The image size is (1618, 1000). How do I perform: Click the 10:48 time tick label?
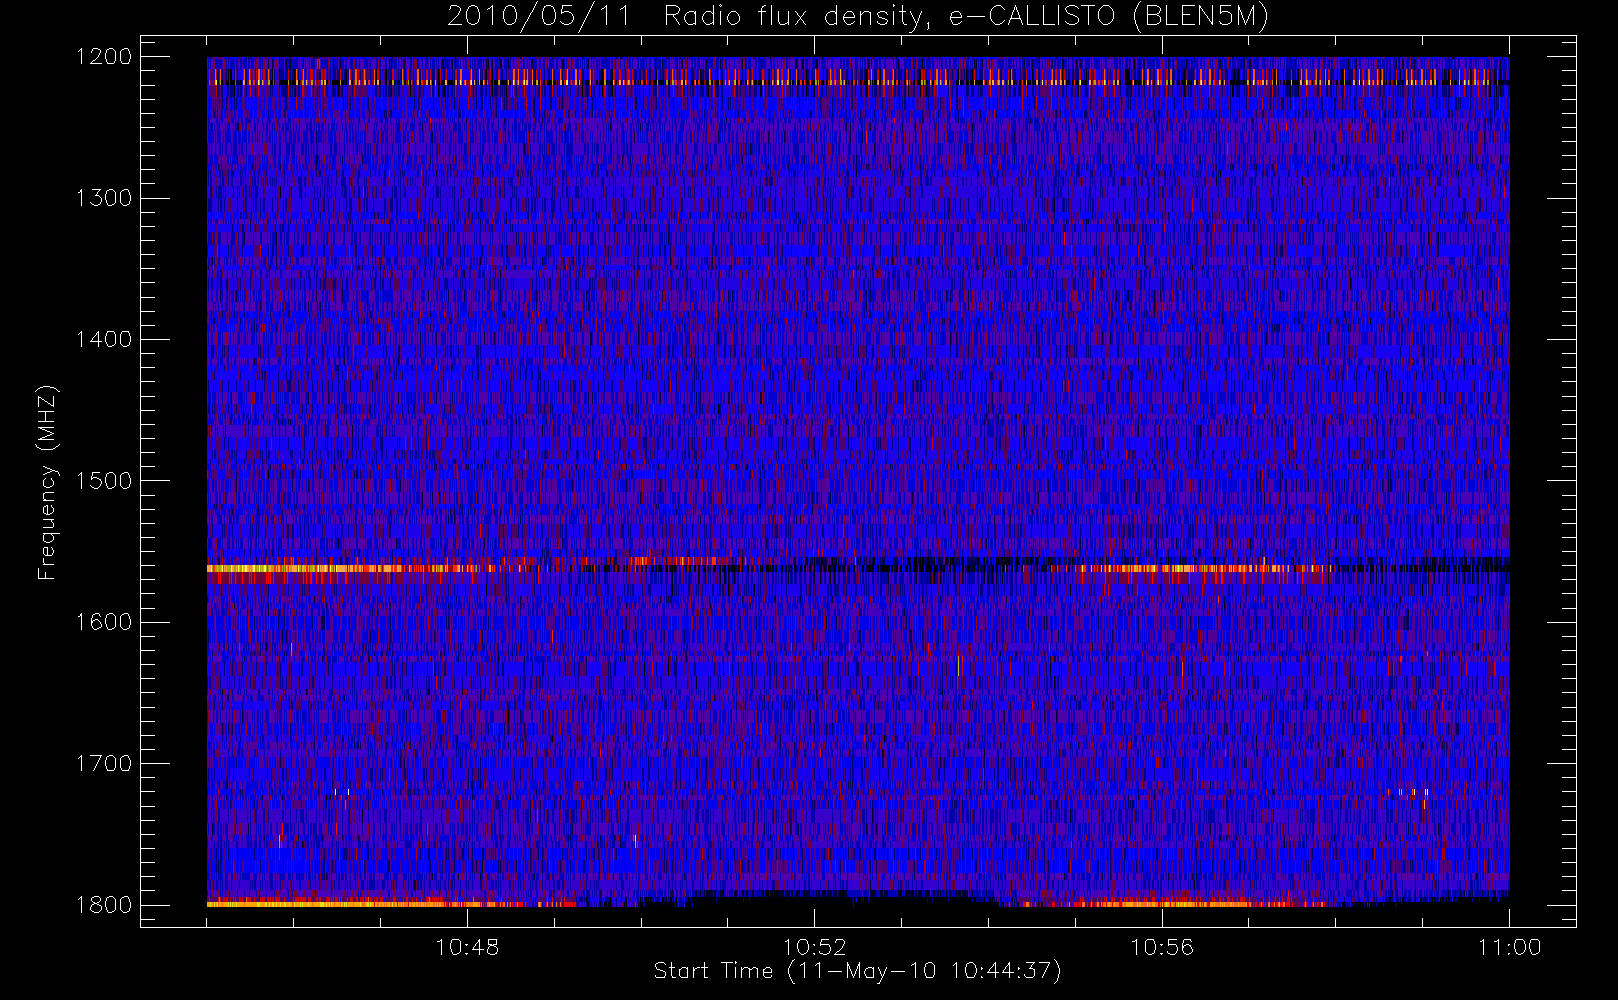(467, 947)
